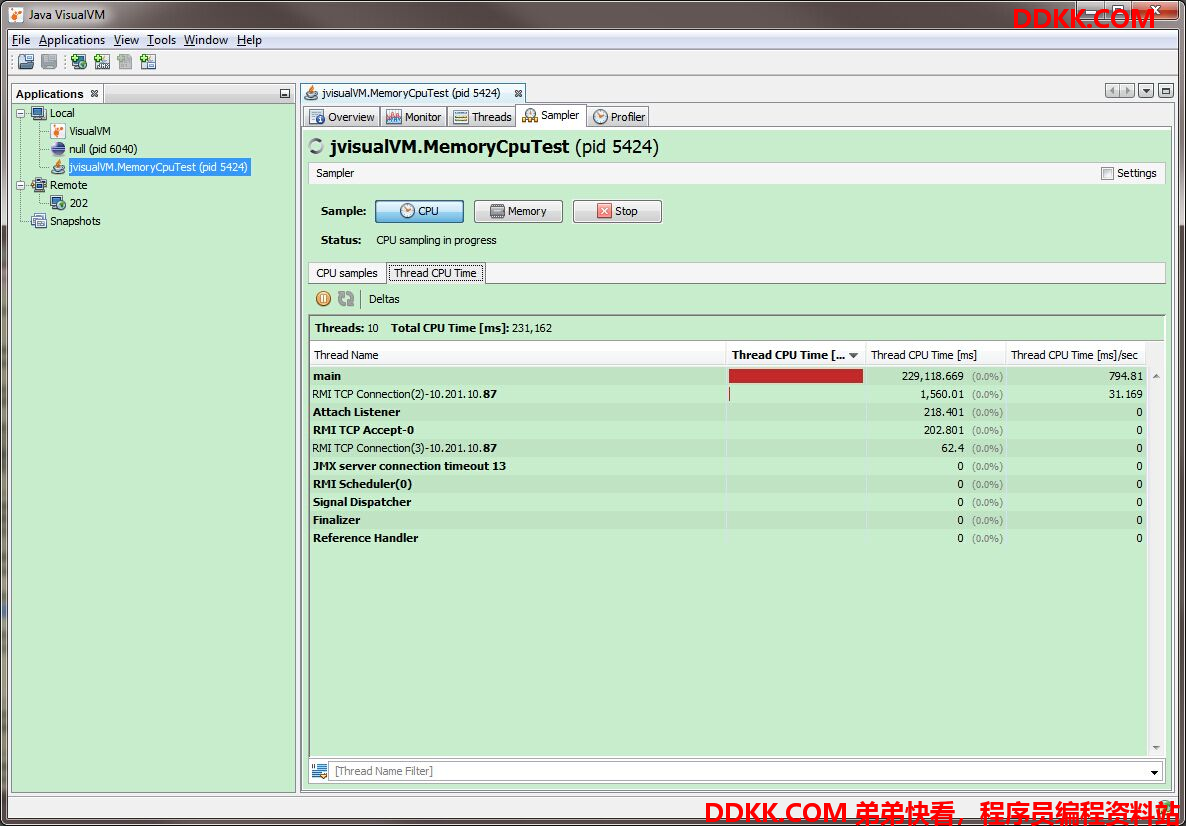The image size is (1186, 826).
Task: Click table scrollbar up arrow
Action: click(x=1156, y=376)
